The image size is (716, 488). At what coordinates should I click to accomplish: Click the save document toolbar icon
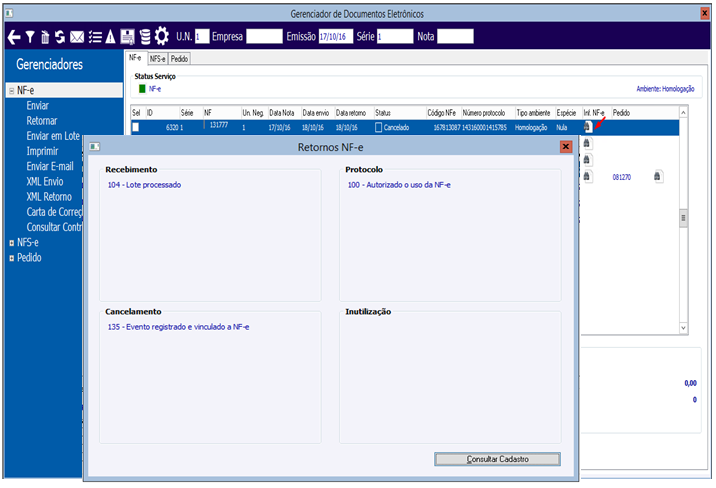127,37
